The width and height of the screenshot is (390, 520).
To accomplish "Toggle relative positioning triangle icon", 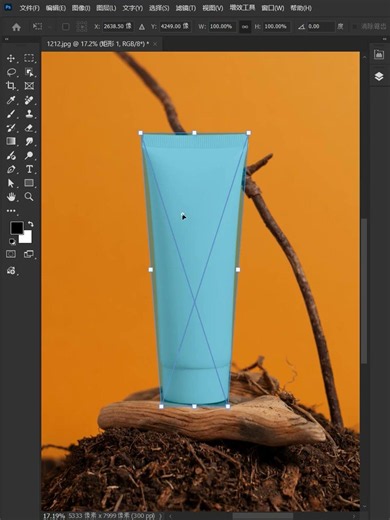I will 142,27.
